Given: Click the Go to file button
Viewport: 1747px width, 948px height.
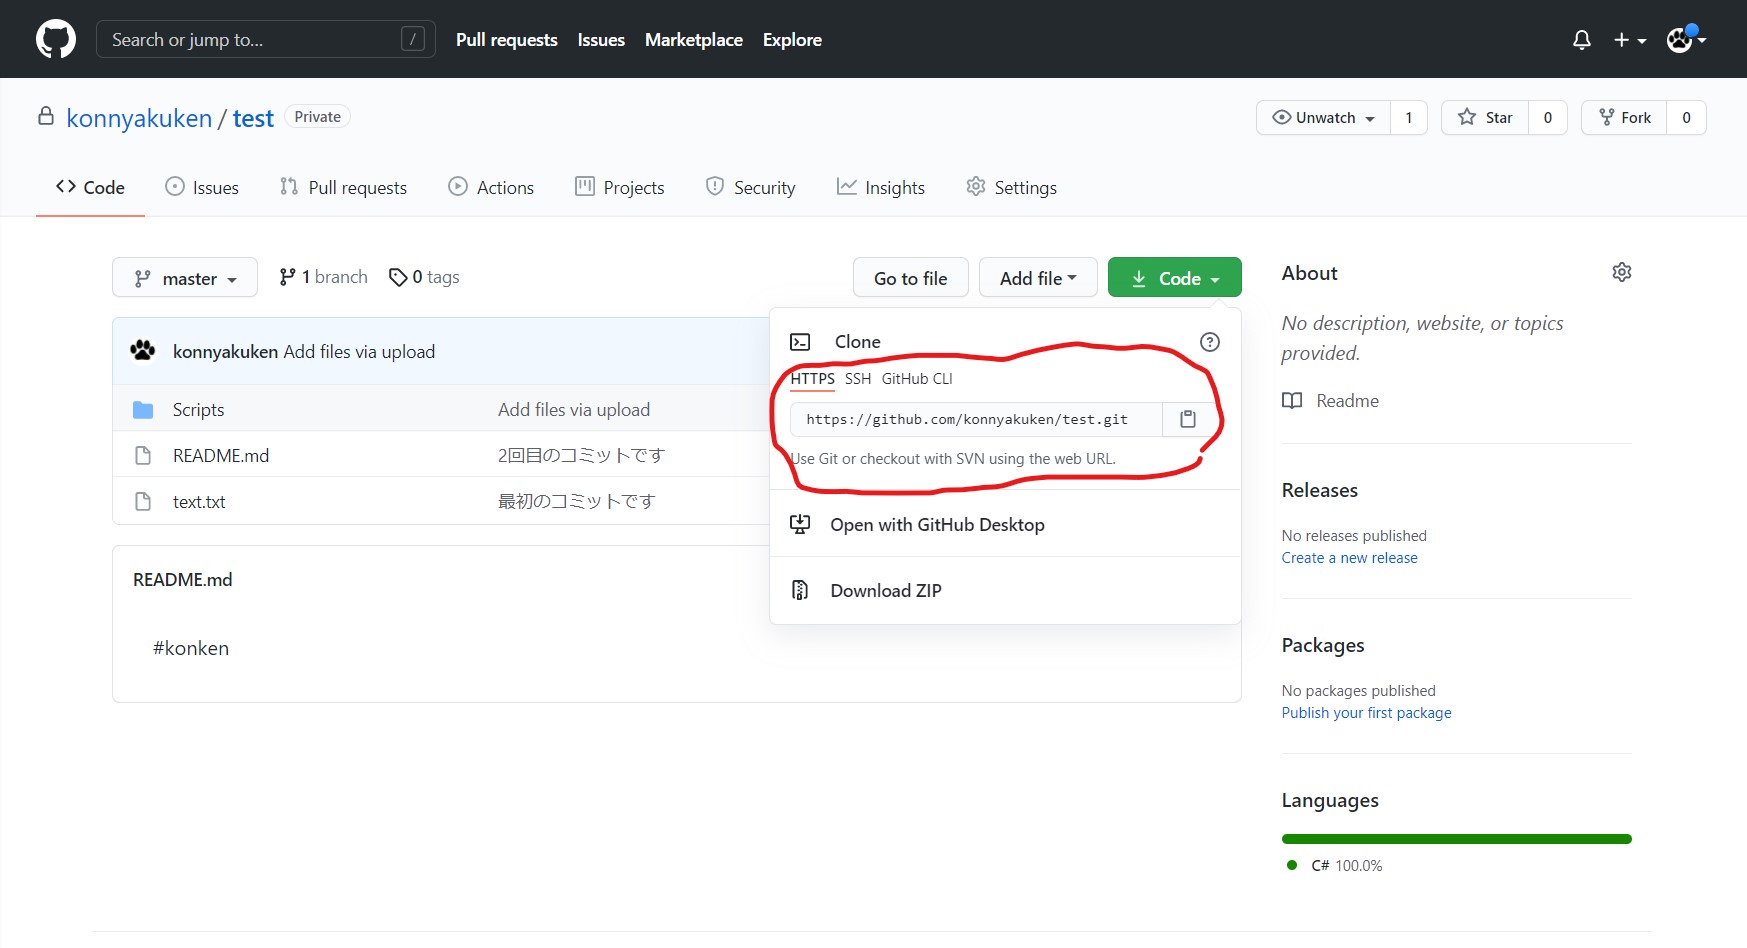Looking at the screenshot, I should point(911,277).
